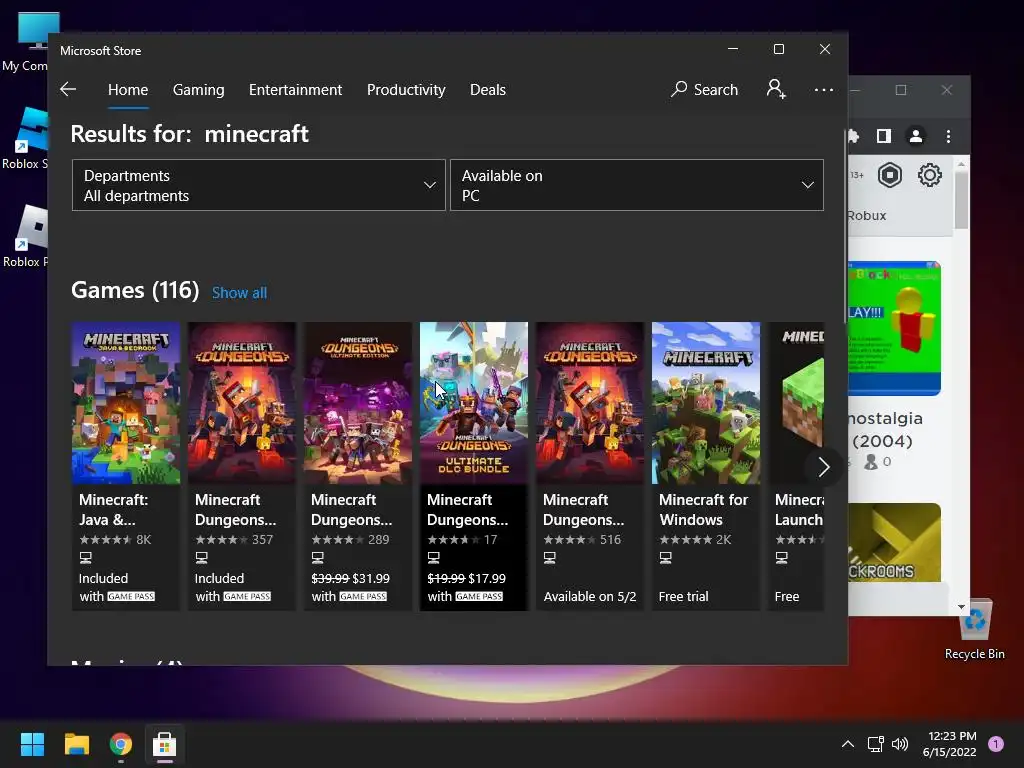1024x768 pixels.
Task: Click the Backrooms game thumbnail in browser
Action: click(894, 542)
